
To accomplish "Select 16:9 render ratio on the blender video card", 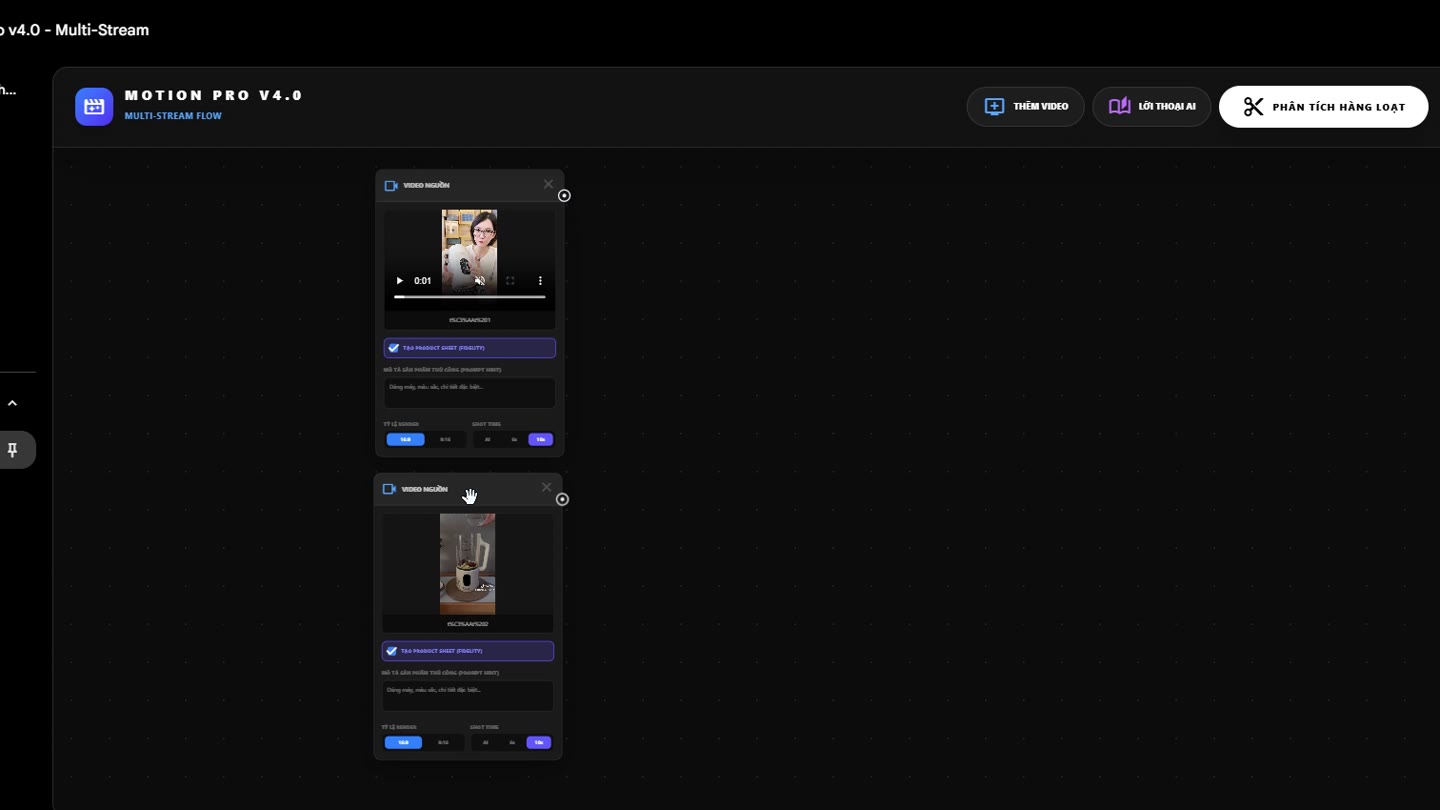I will 403,742.
